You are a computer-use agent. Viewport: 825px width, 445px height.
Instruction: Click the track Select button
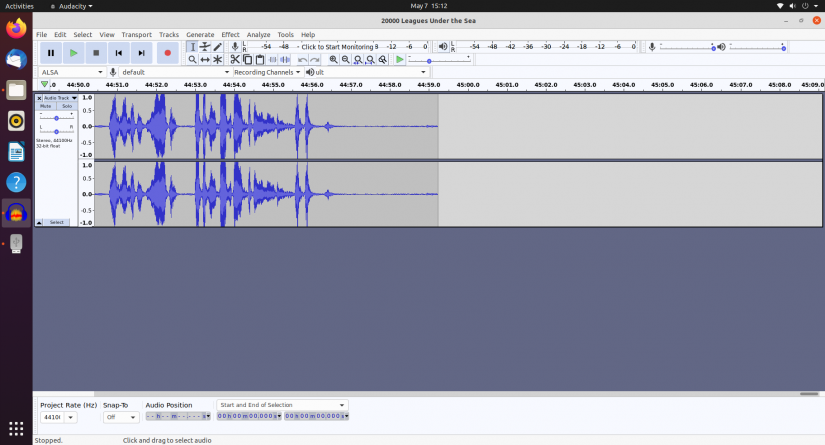coord(57,222)
